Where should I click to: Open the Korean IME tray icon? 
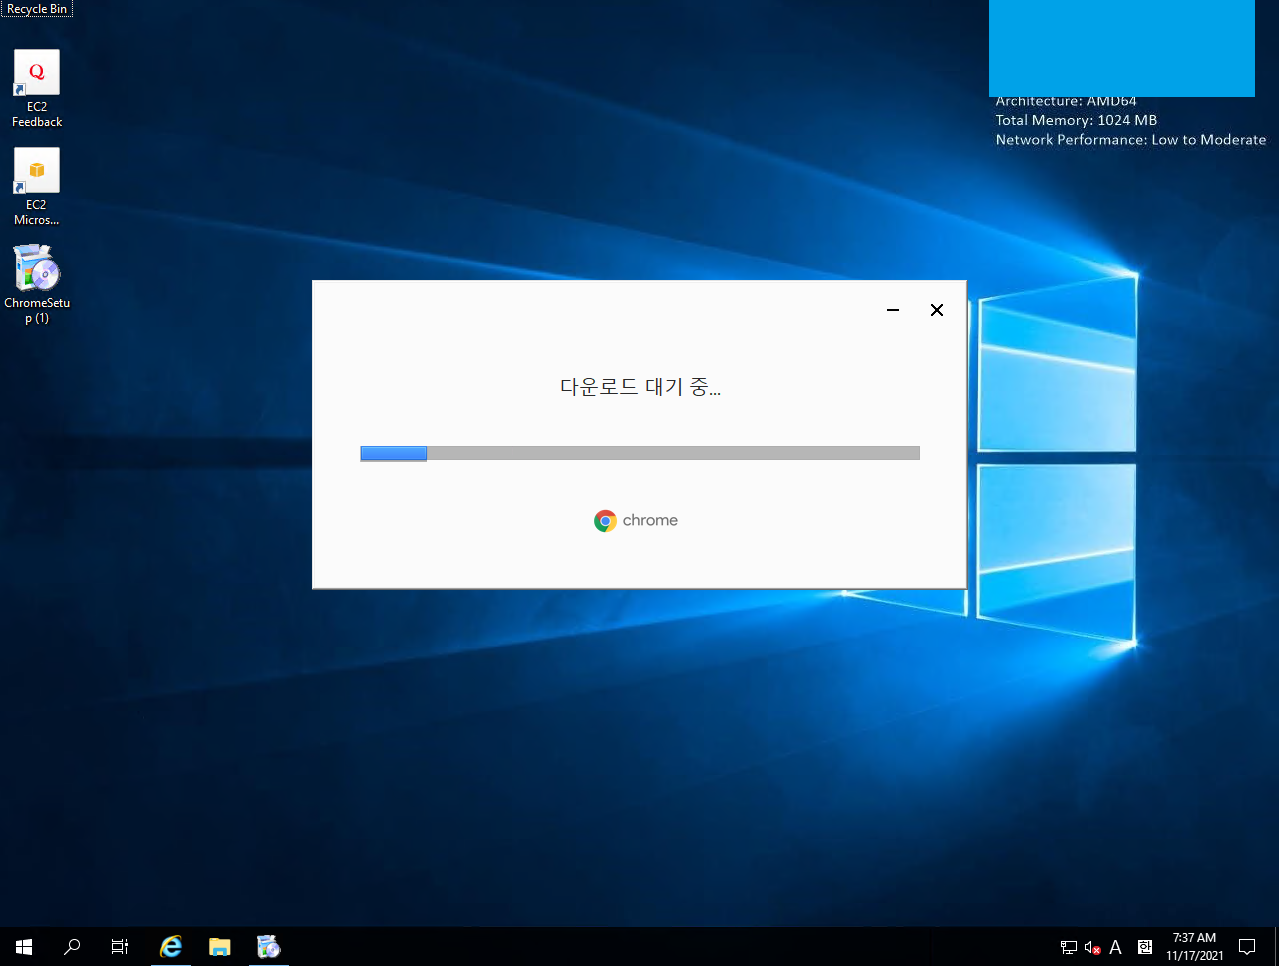click(x=1145, y=947)
